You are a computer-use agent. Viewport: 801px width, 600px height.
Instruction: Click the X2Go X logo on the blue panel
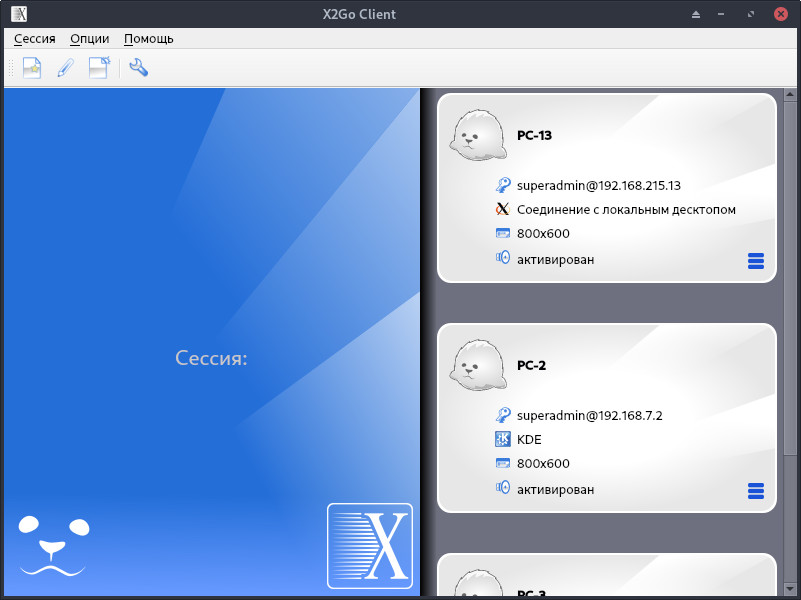pos(370,546)
